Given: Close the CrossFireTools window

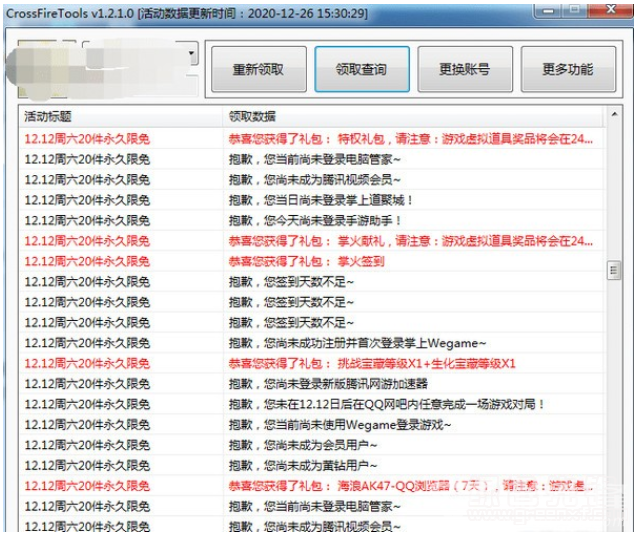Looking at the screenshot, I should tap(611, 10).
